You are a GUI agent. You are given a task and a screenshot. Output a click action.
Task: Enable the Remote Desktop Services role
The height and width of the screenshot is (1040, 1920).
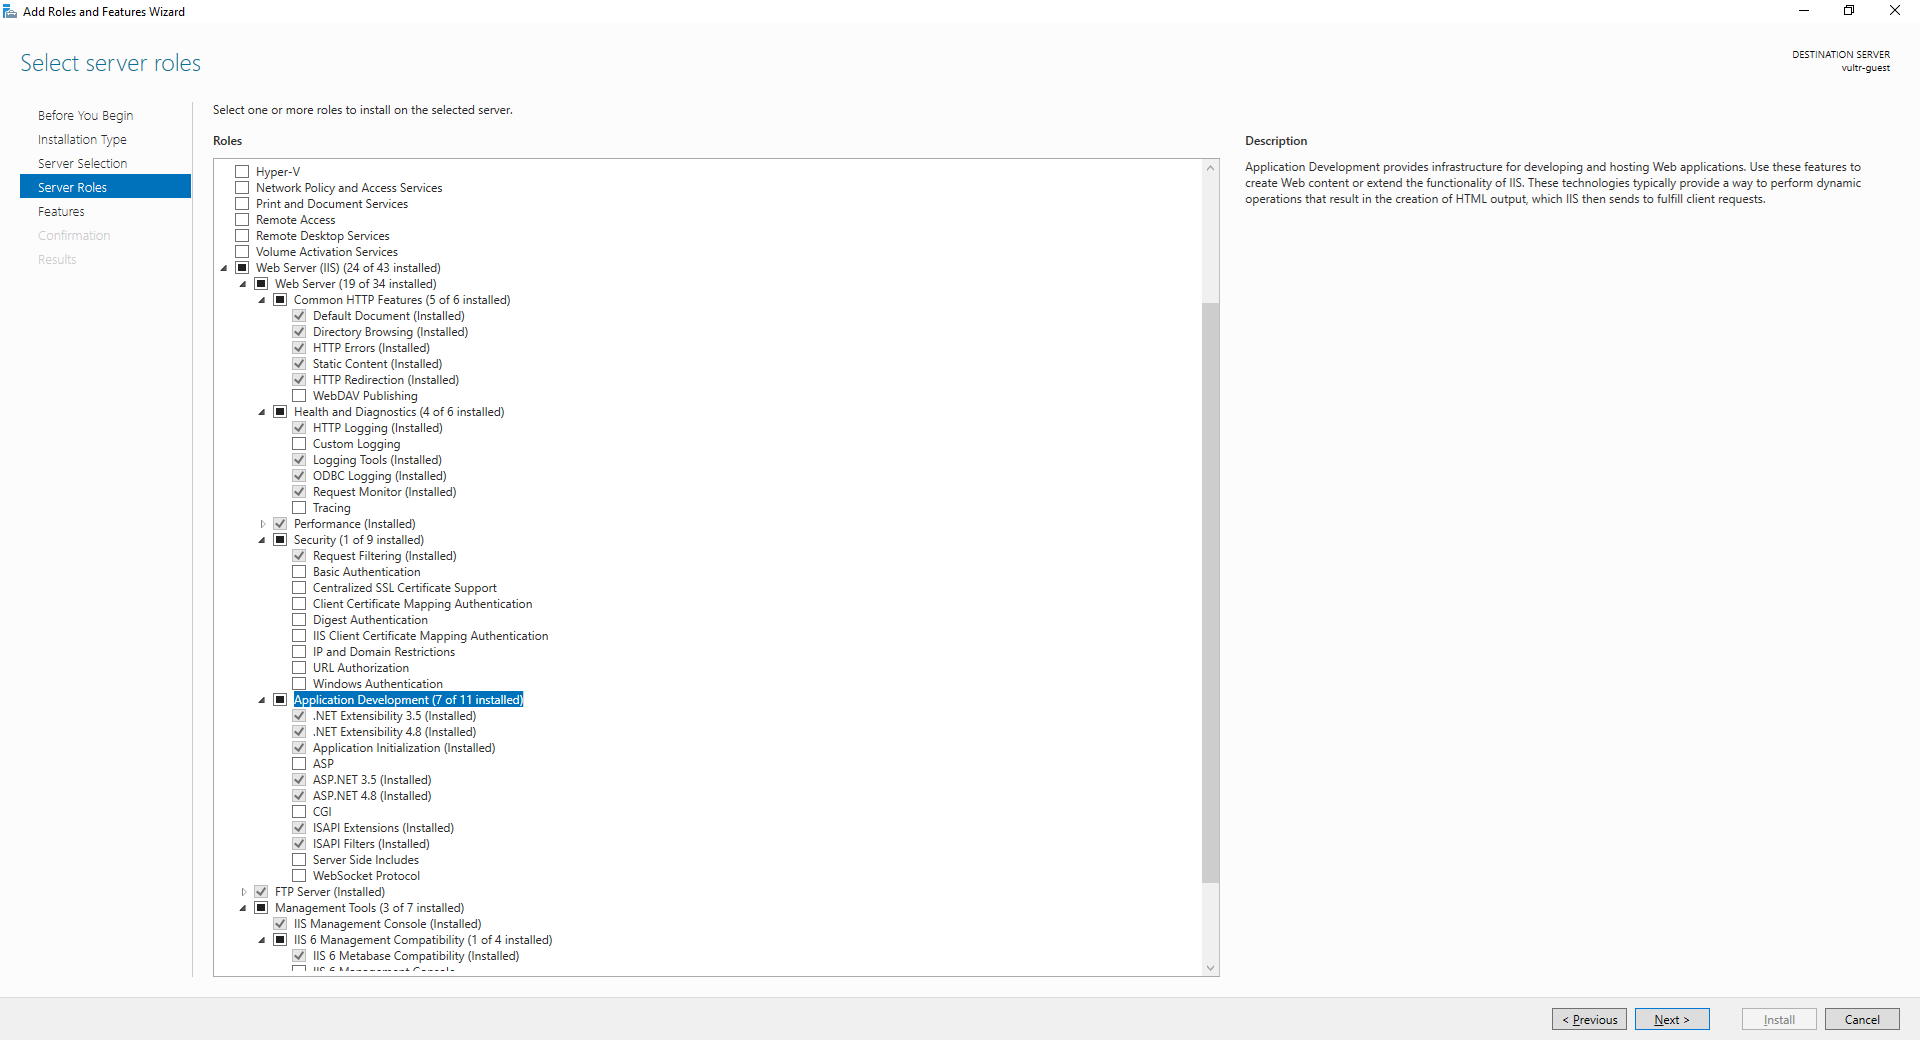point(241,235)
